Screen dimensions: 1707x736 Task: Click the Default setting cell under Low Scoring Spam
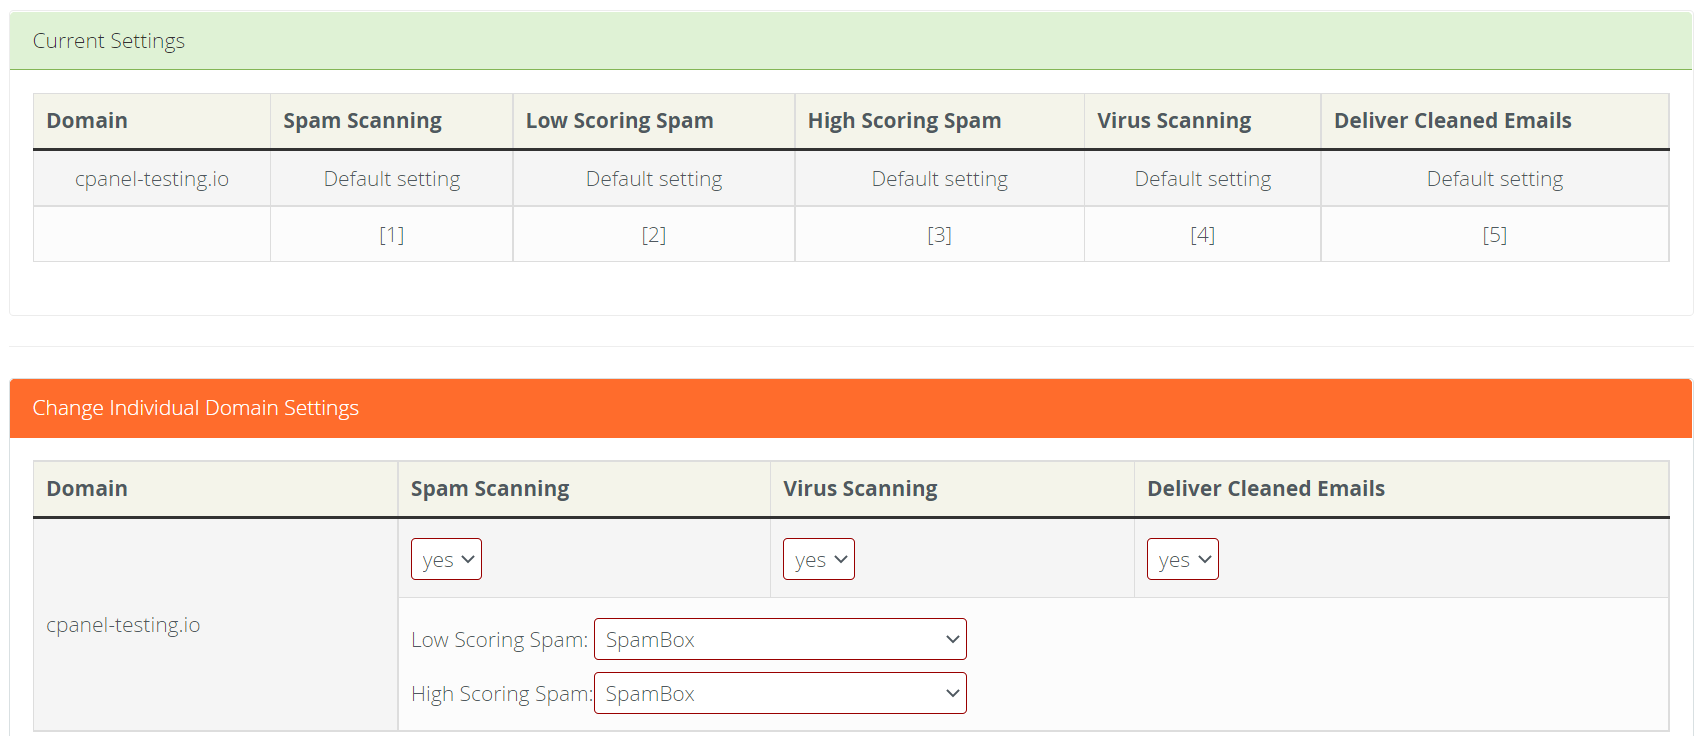pyautogui.click(x=654, y=179)
